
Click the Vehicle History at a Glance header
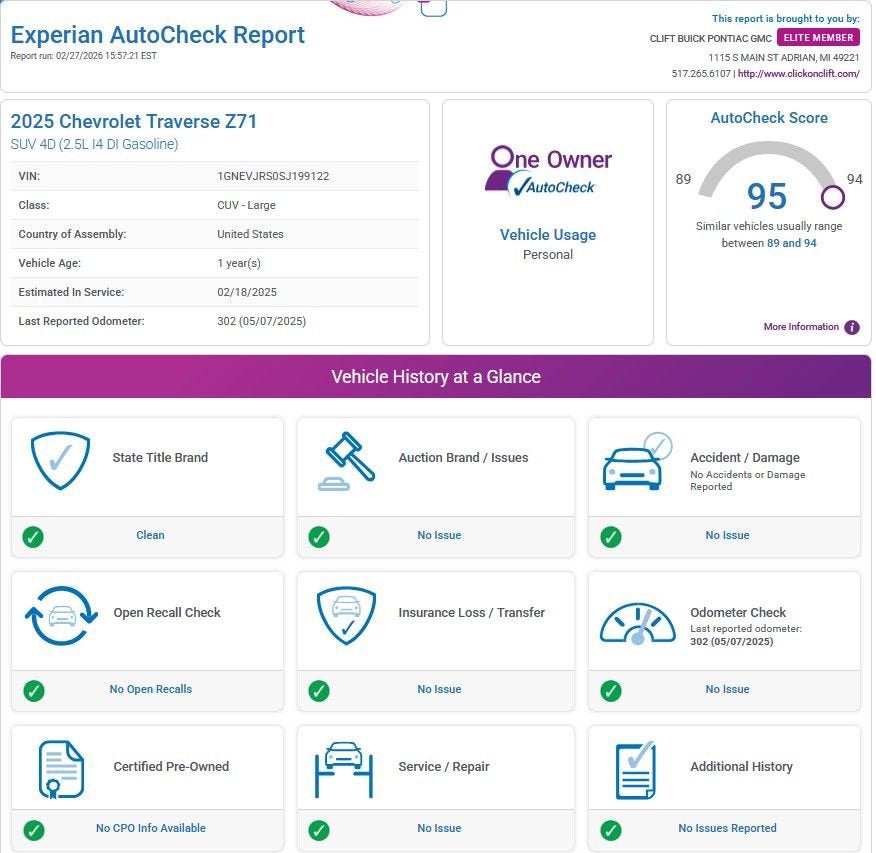[436, 377]
